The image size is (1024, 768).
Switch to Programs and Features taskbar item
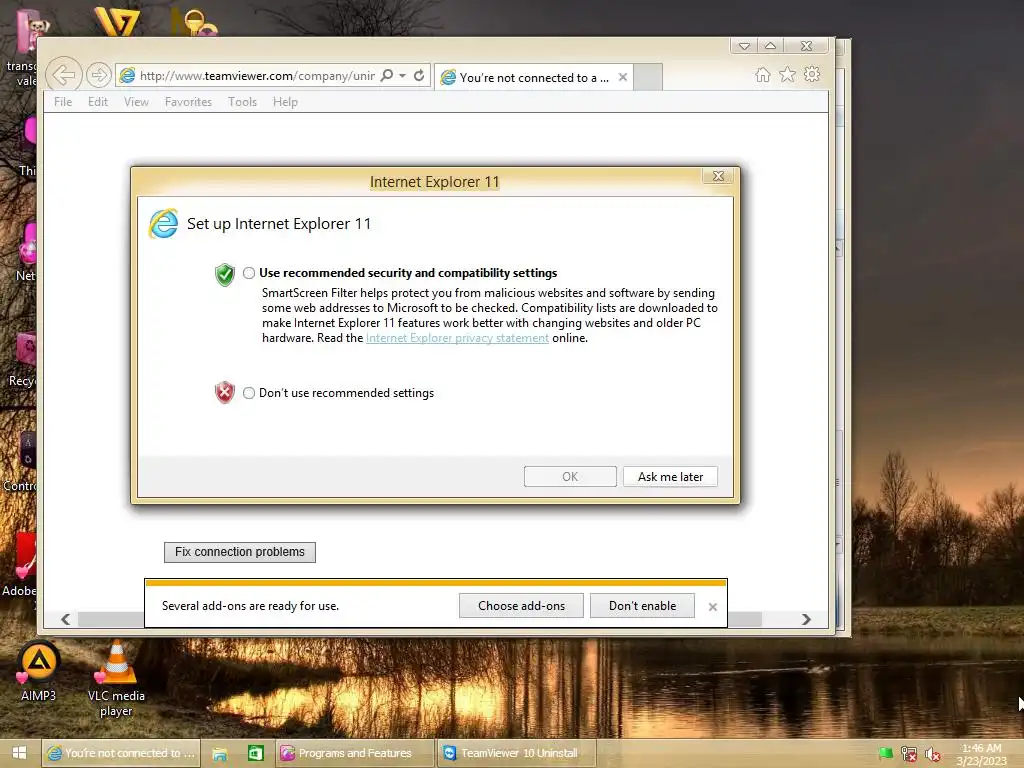click(x=355, y=753)
